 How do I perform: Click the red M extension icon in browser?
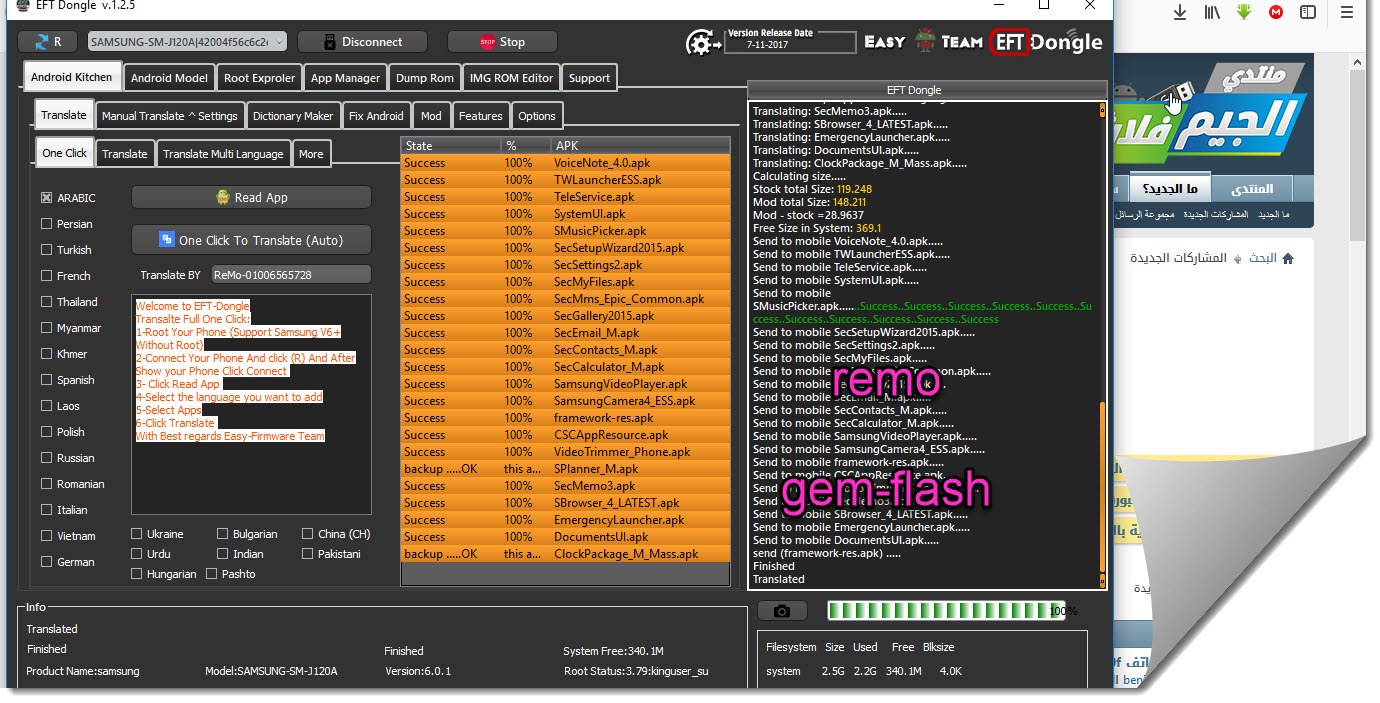pyautogui.click(x=1276, y=12)
